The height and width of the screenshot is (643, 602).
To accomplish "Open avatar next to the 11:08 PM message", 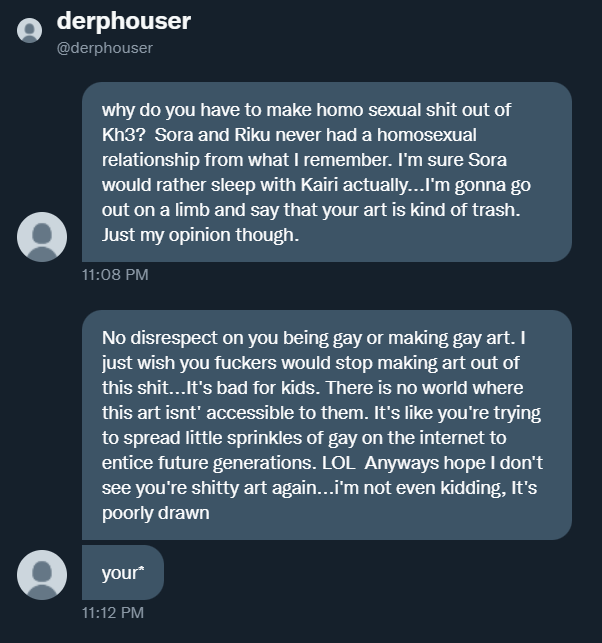I will (x=42, y=236).
